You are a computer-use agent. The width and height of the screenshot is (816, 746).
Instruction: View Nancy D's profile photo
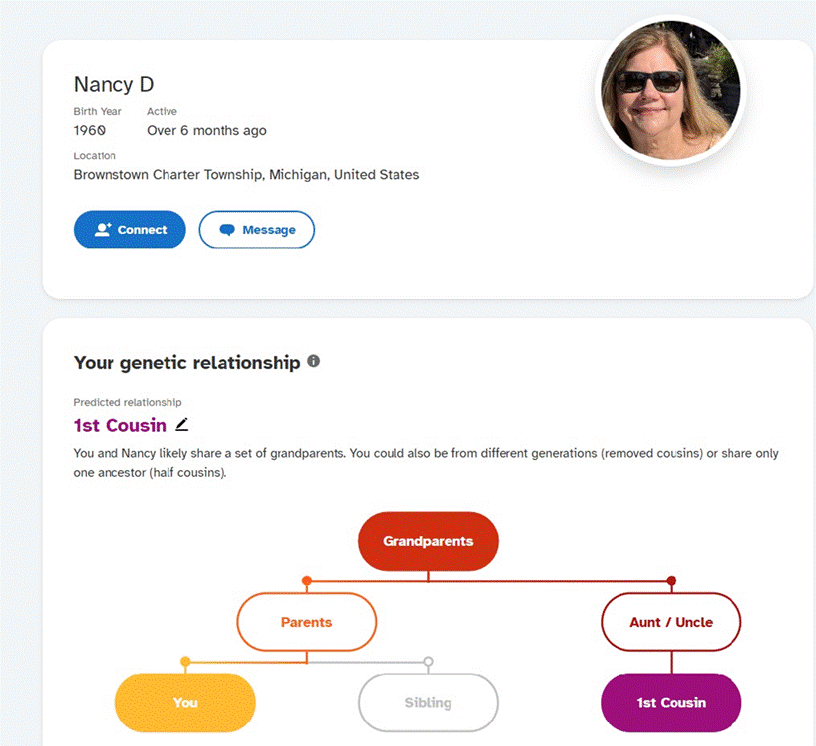click(670, 90)
